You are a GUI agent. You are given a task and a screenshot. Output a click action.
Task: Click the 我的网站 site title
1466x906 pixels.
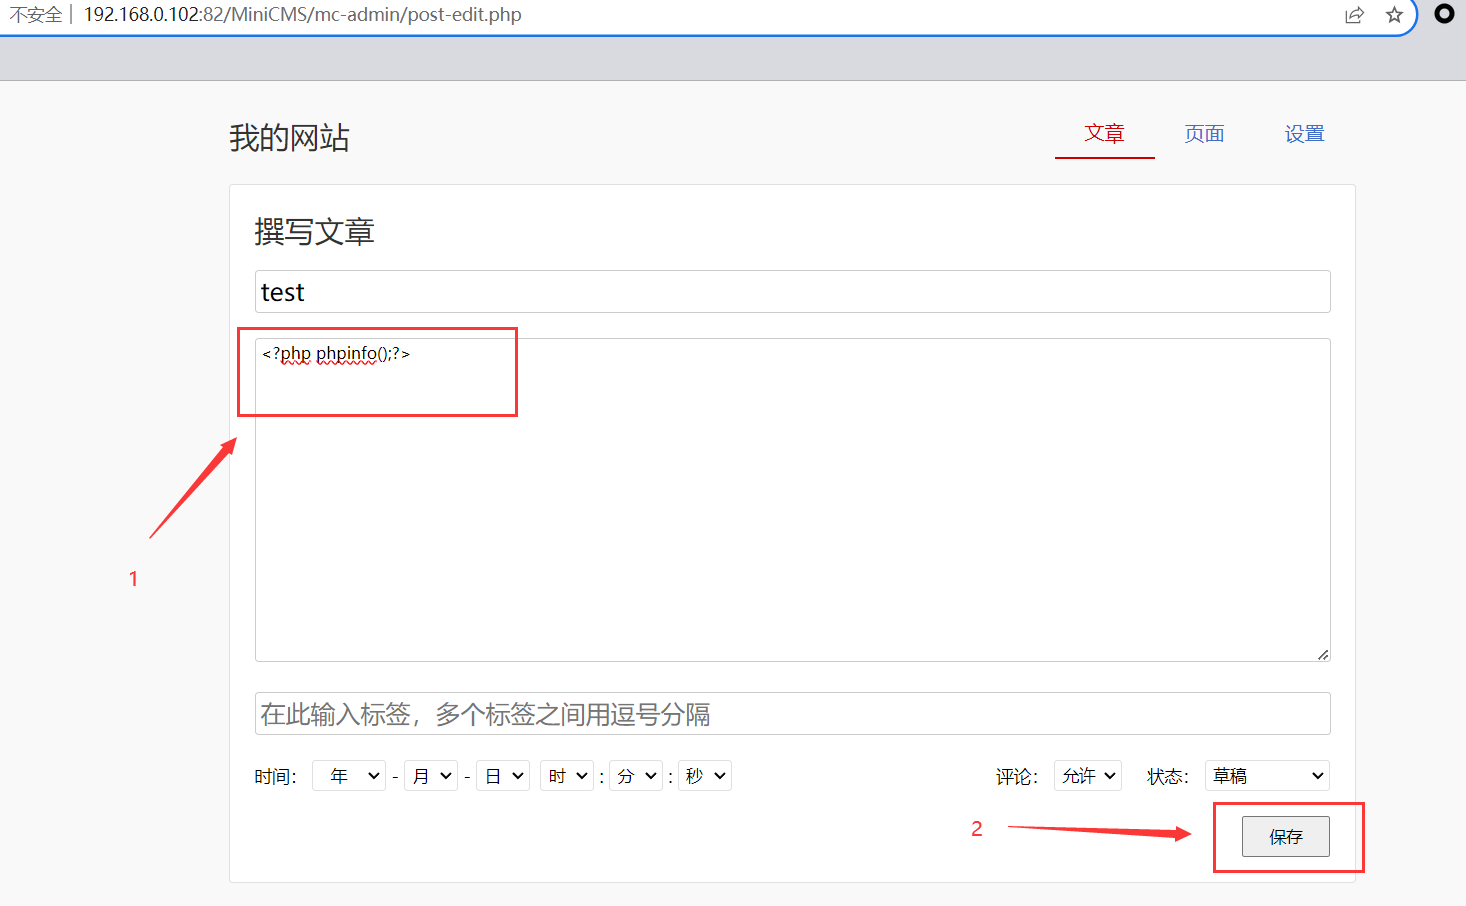289,138
